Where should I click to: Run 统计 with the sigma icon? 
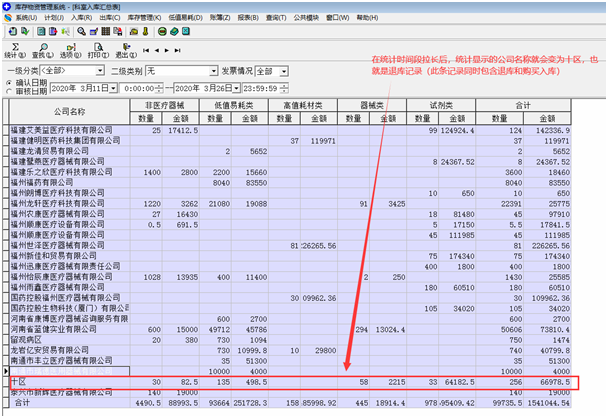point(15,51)
